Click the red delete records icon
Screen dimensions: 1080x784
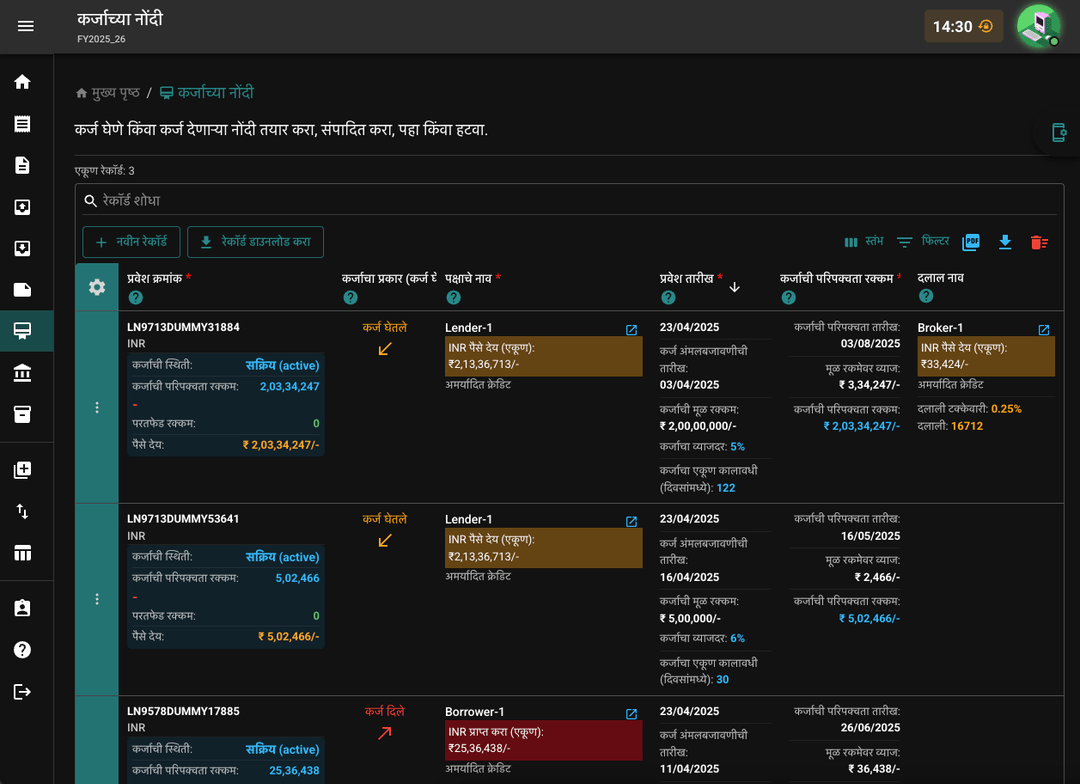[x=1039, y=242]
